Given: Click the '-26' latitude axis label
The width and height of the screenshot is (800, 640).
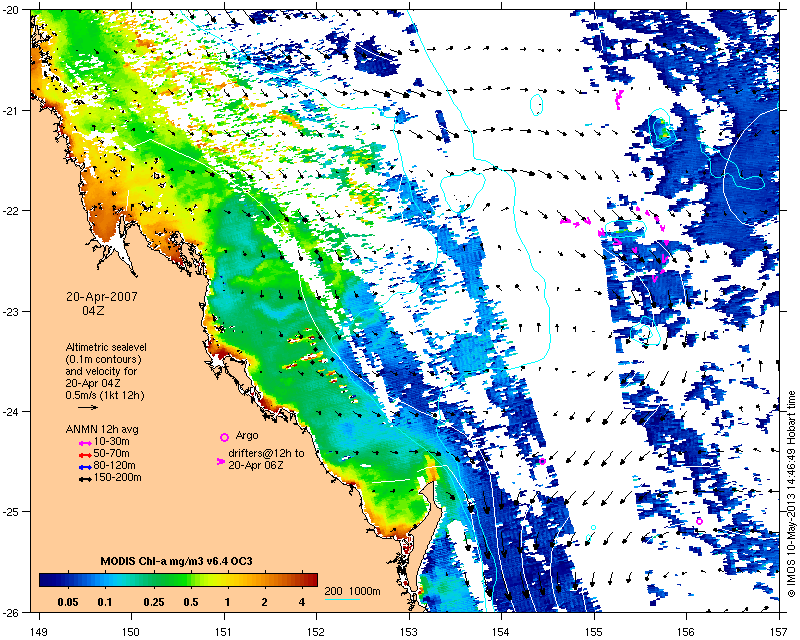Looking at the screenshot, I should click(x=10, y=612).
